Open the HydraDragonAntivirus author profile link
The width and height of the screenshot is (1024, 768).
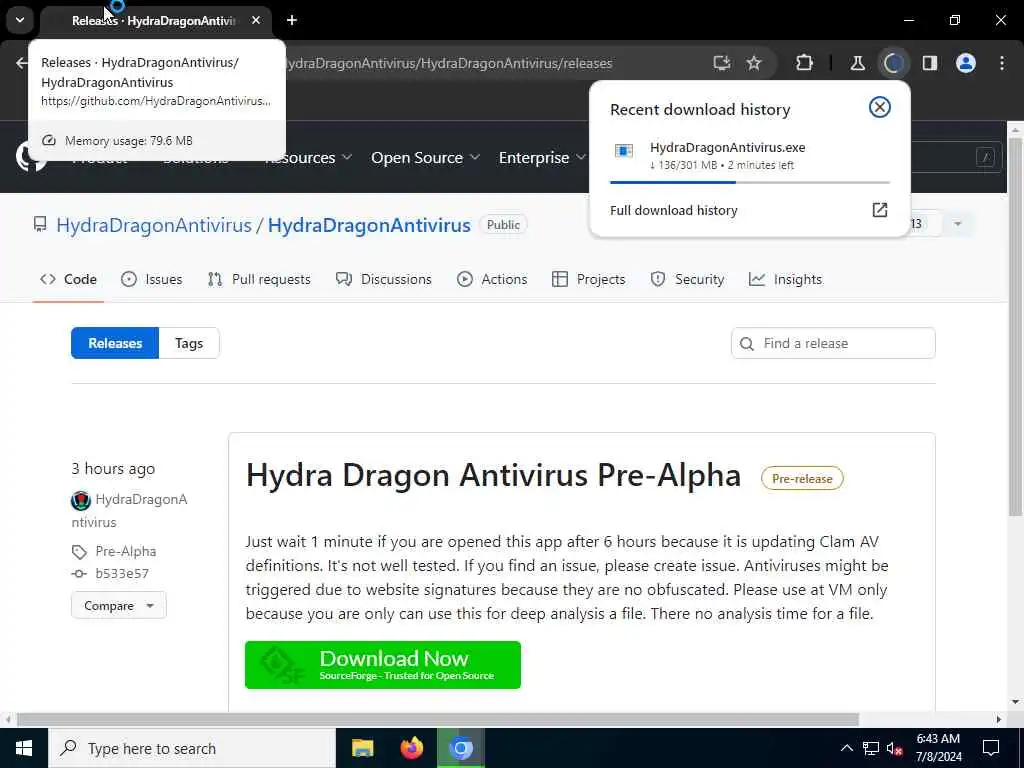[x=129, y=511]
